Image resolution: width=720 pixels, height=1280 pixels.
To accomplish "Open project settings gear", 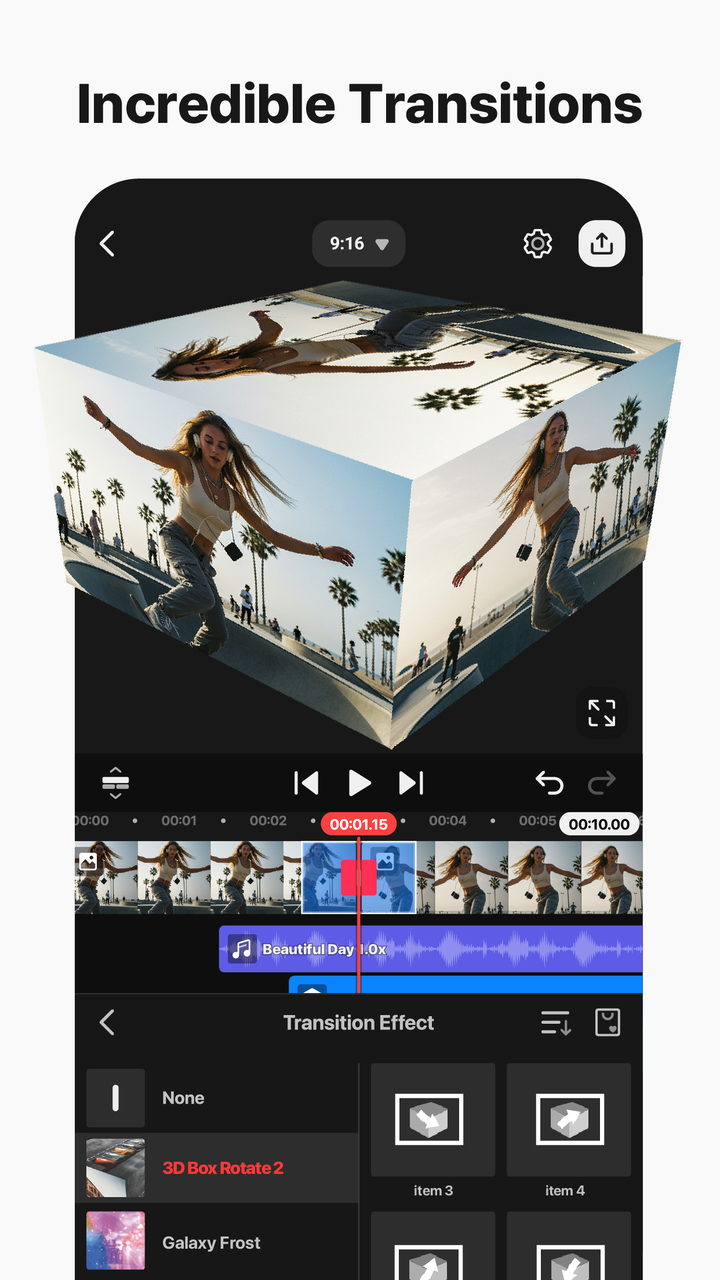I will click(x=538, y=243).
